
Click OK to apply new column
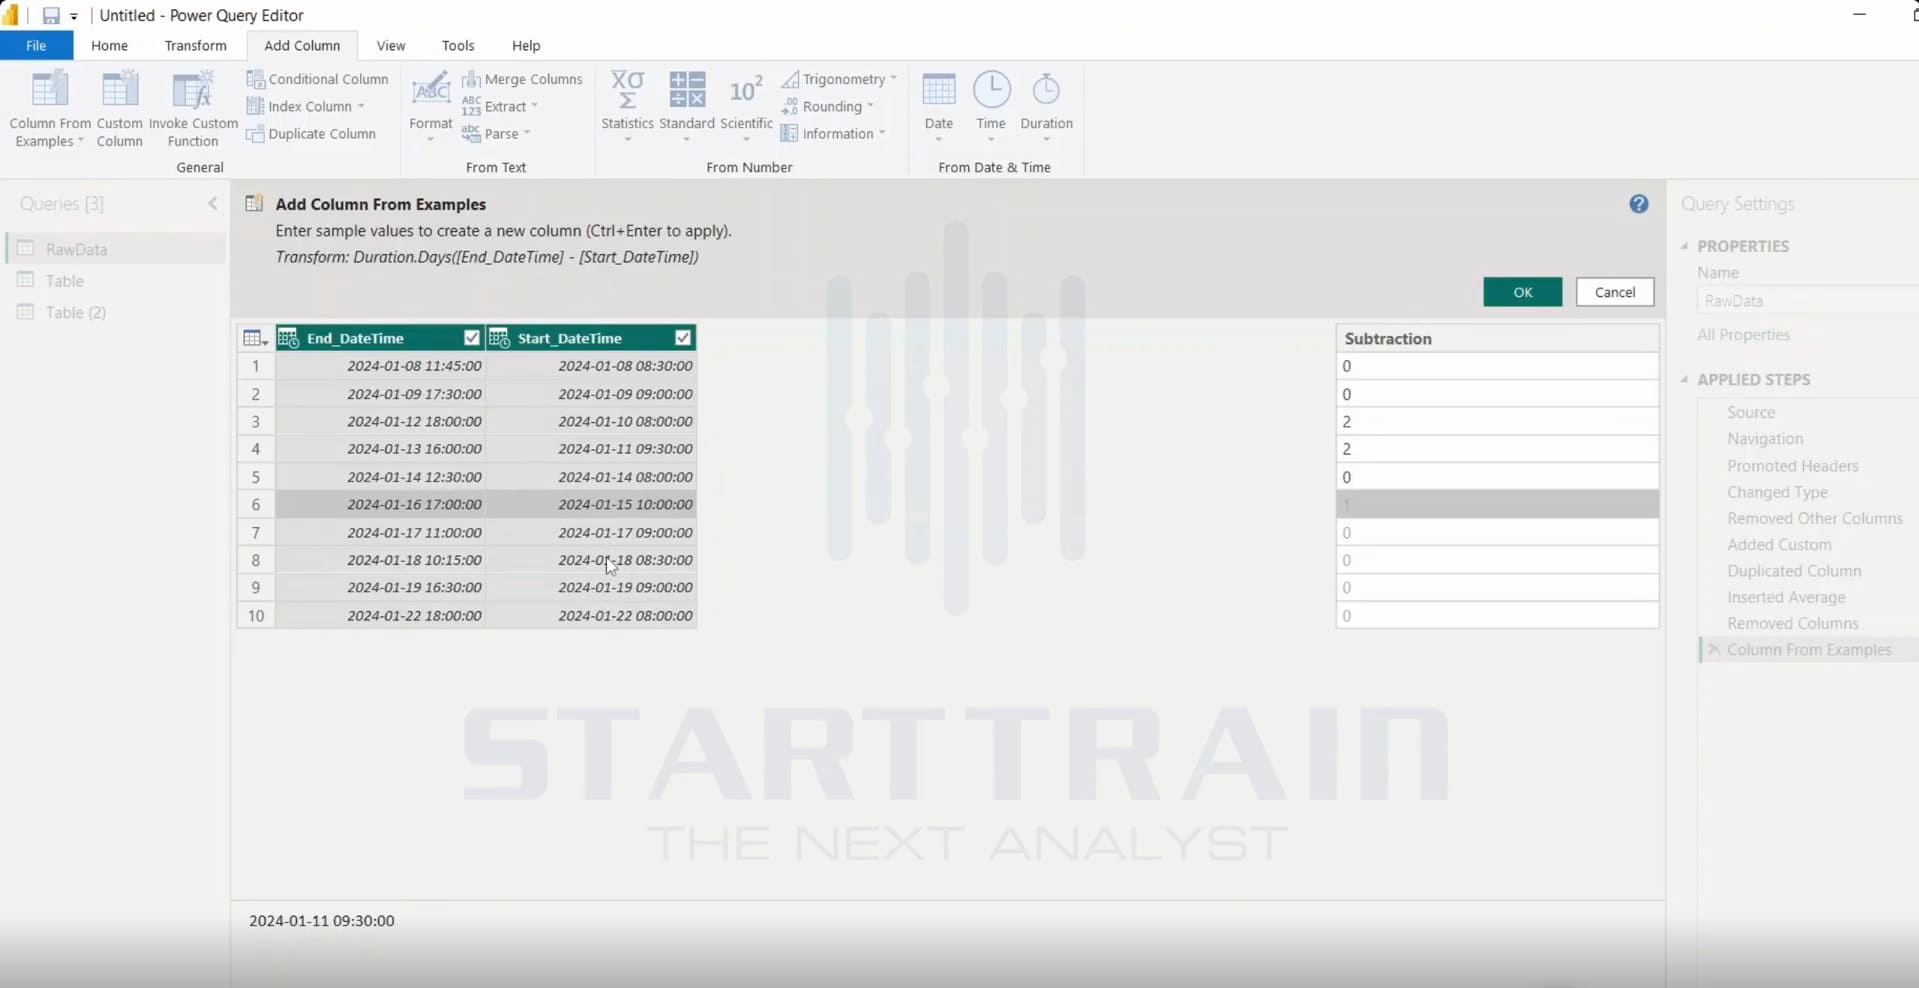click(x=1522, y=292)
